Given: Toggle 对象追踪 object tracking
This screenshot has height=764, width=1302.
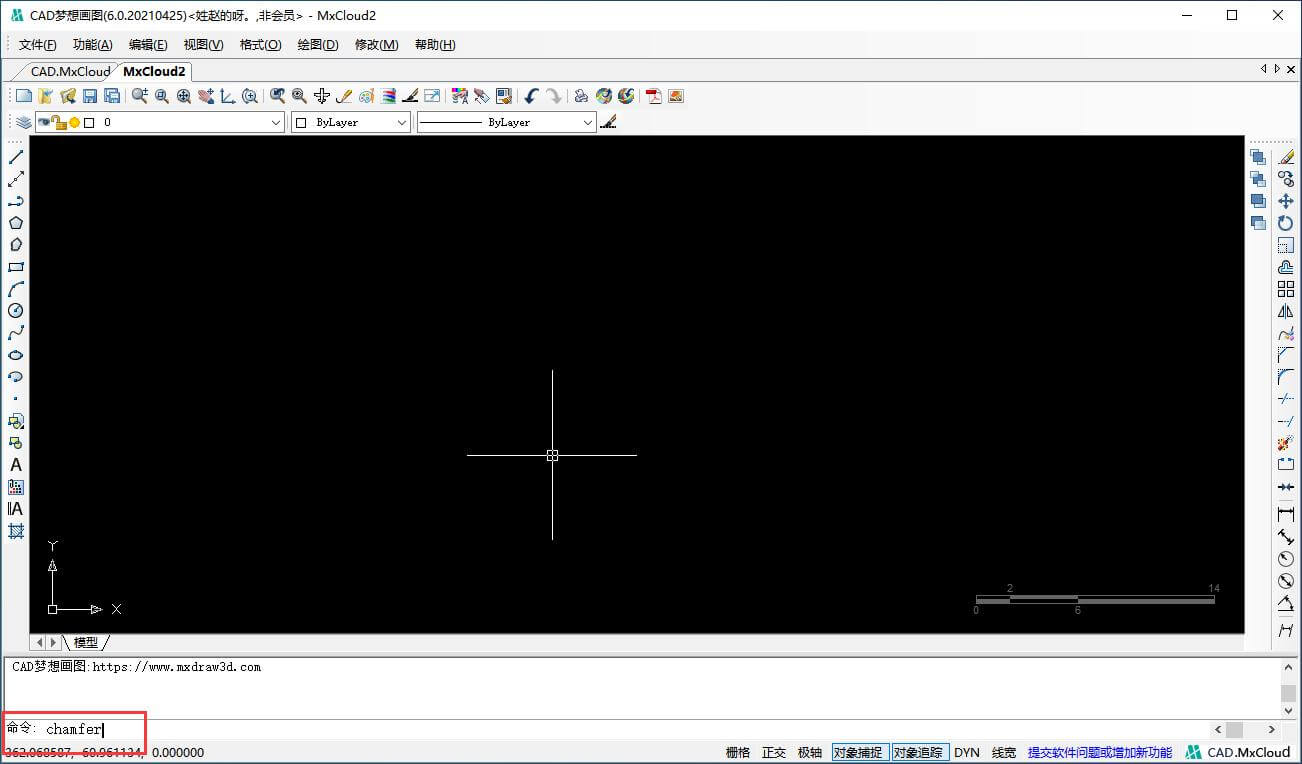Looking at the screenshot, I should 918,753.
